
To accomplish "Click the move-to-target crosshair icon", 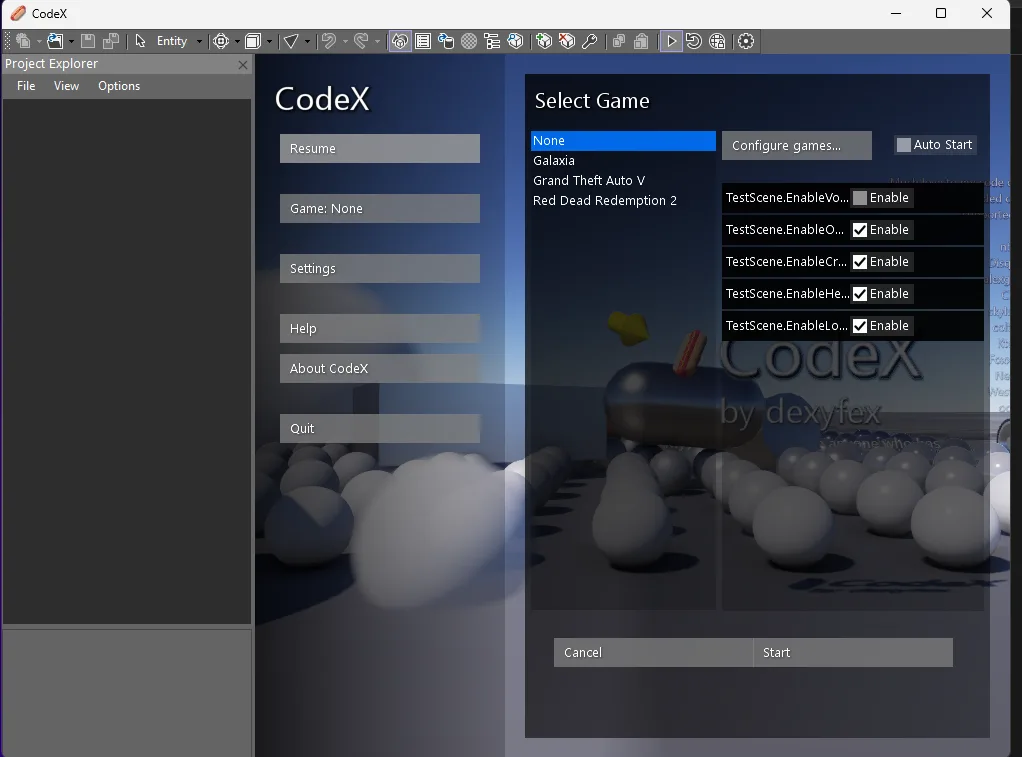I will [x=221, y=41].
